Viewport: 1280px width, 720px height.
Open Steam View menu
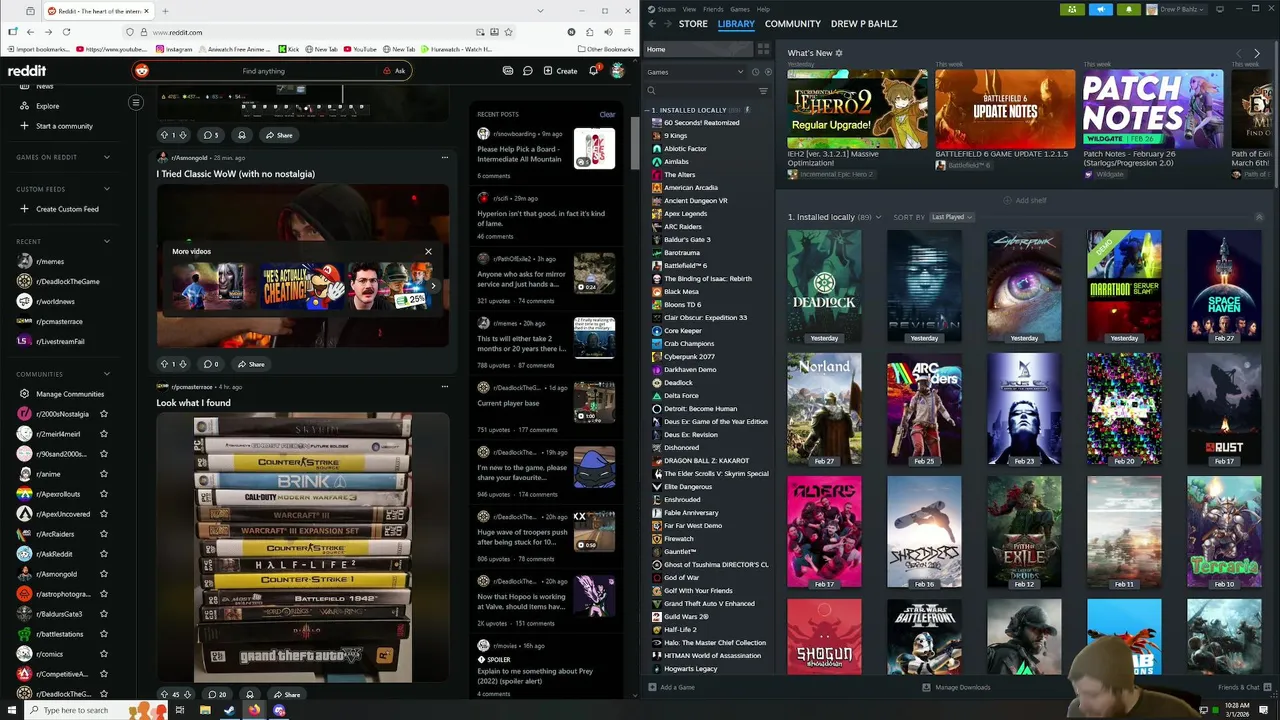tap(689, 9)
